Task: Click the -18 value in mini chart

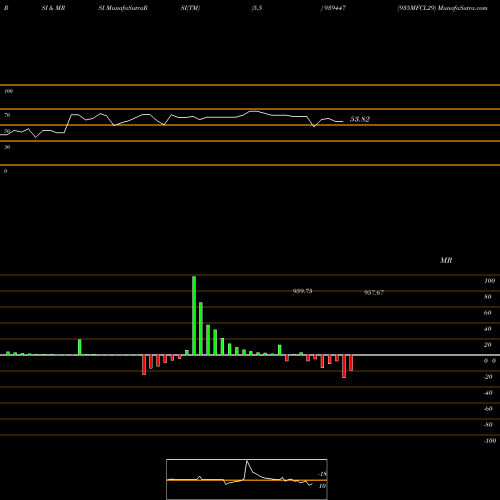Action: point(323,474)
